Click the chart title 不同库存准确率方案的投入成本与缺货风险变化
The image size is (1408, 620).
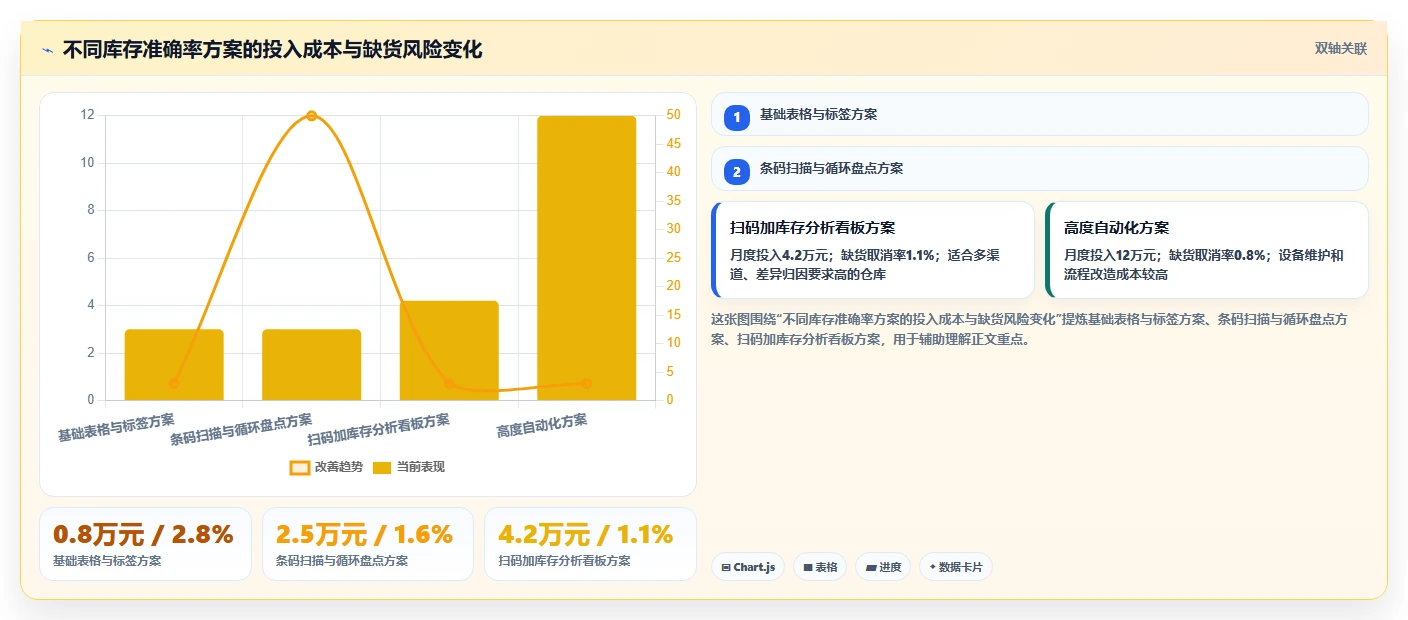272,49
